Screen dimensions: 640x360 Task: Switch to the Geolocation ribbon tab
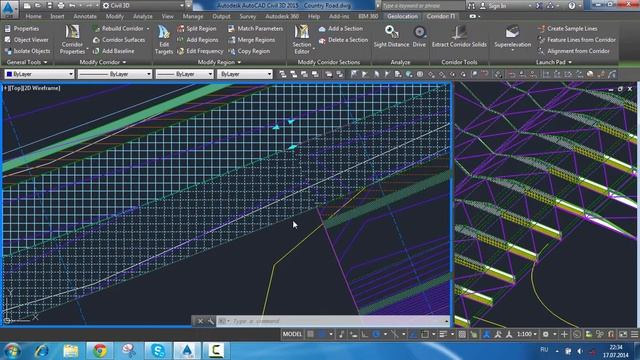(x=402, y=16)
